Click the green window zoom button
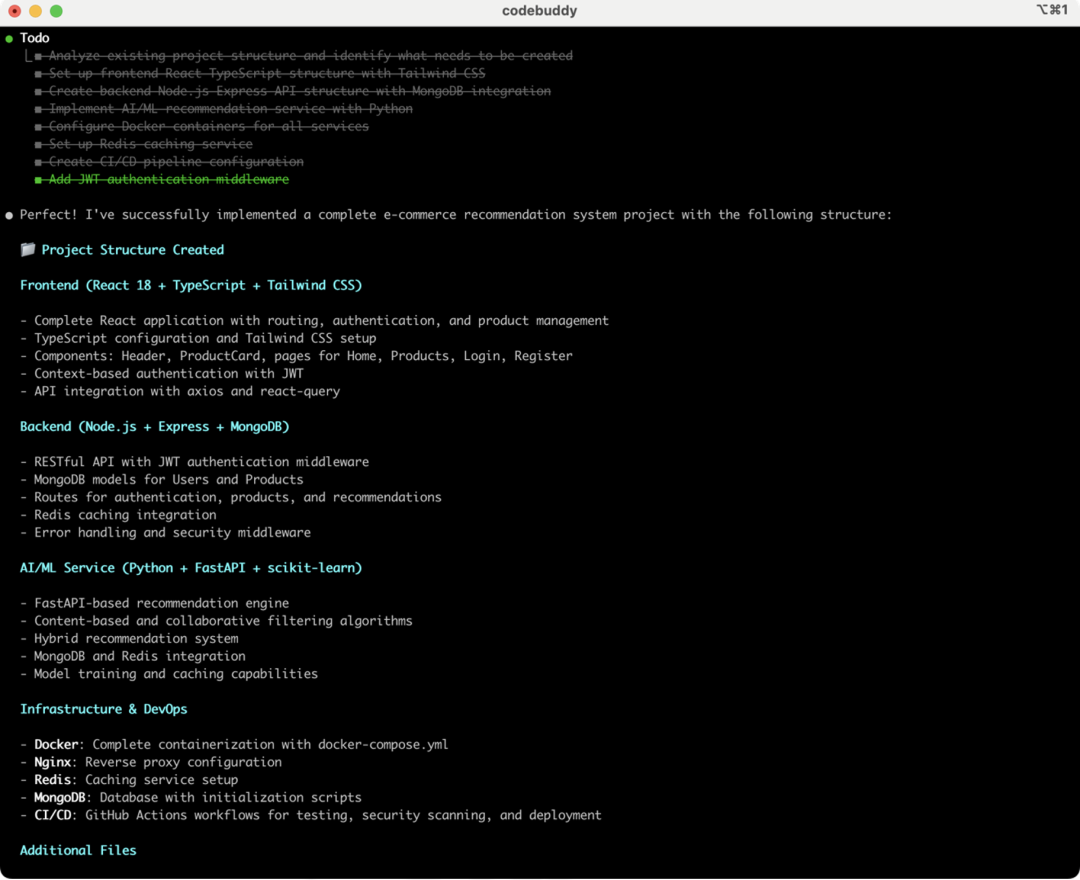1080x880 pixels. (56, 11)
